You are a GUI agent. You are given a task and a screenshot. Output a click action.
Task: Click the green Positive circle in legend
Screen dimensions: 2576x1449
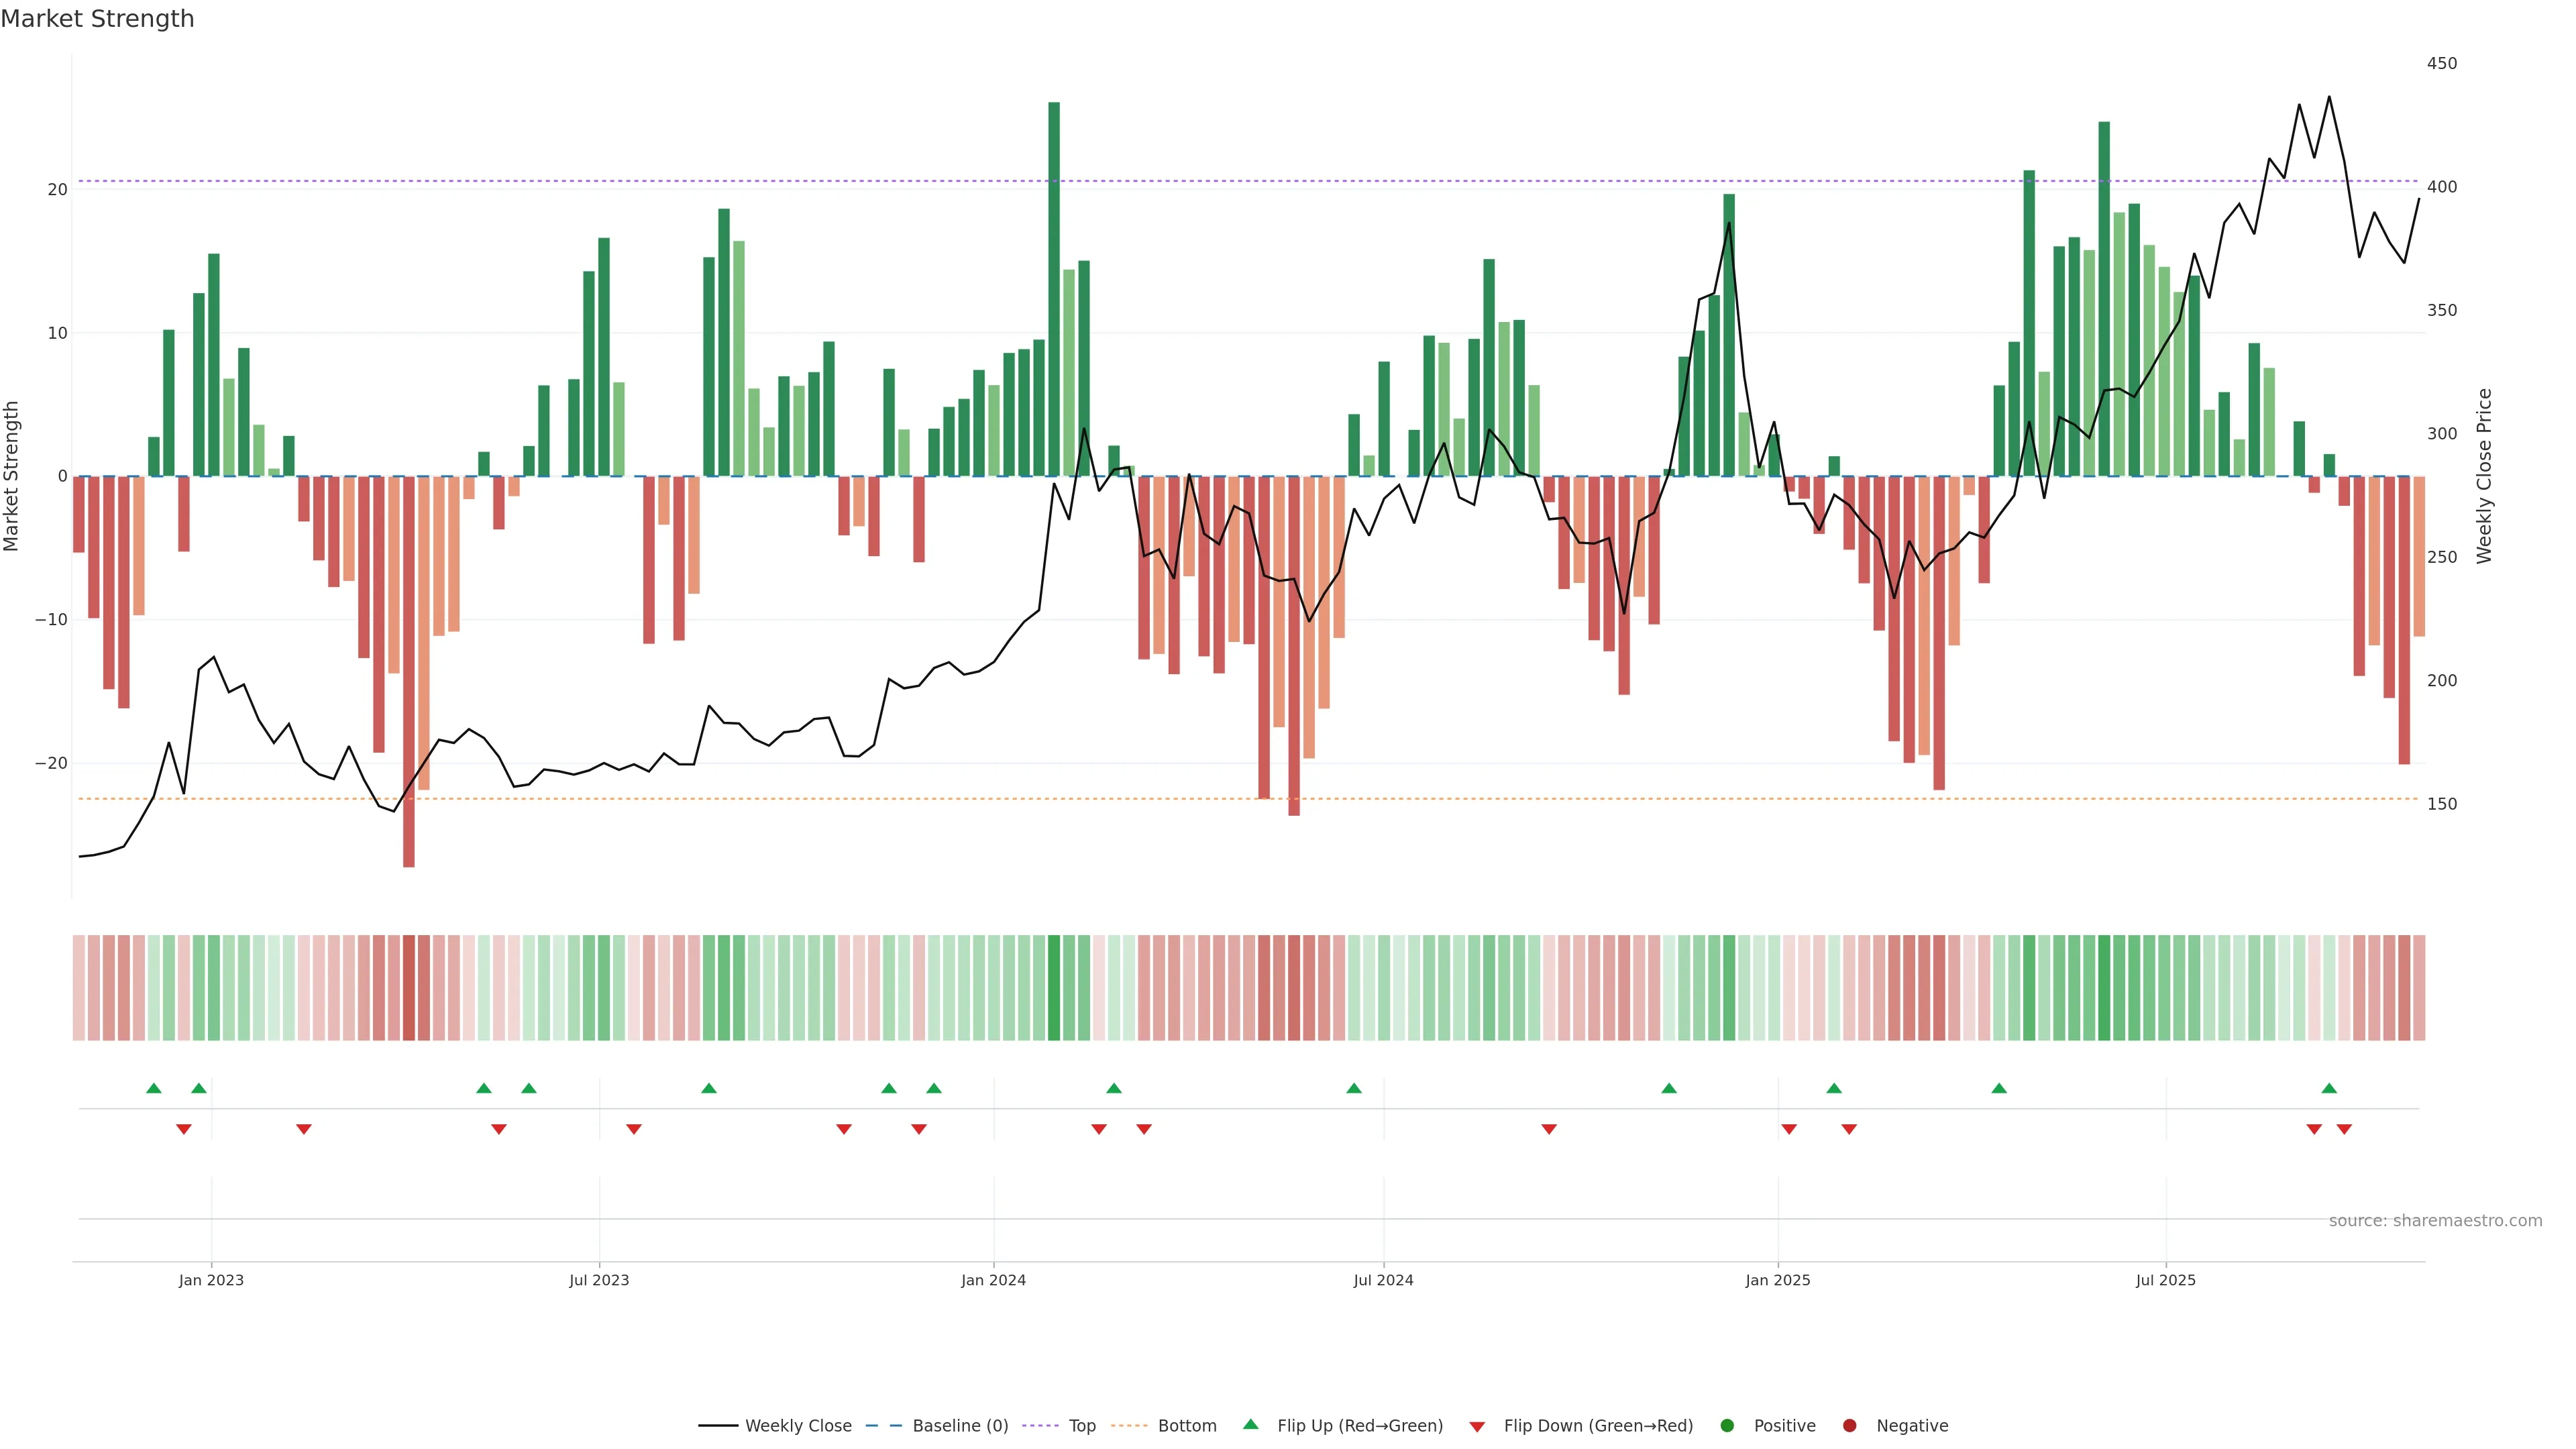pos(1727,1426)
